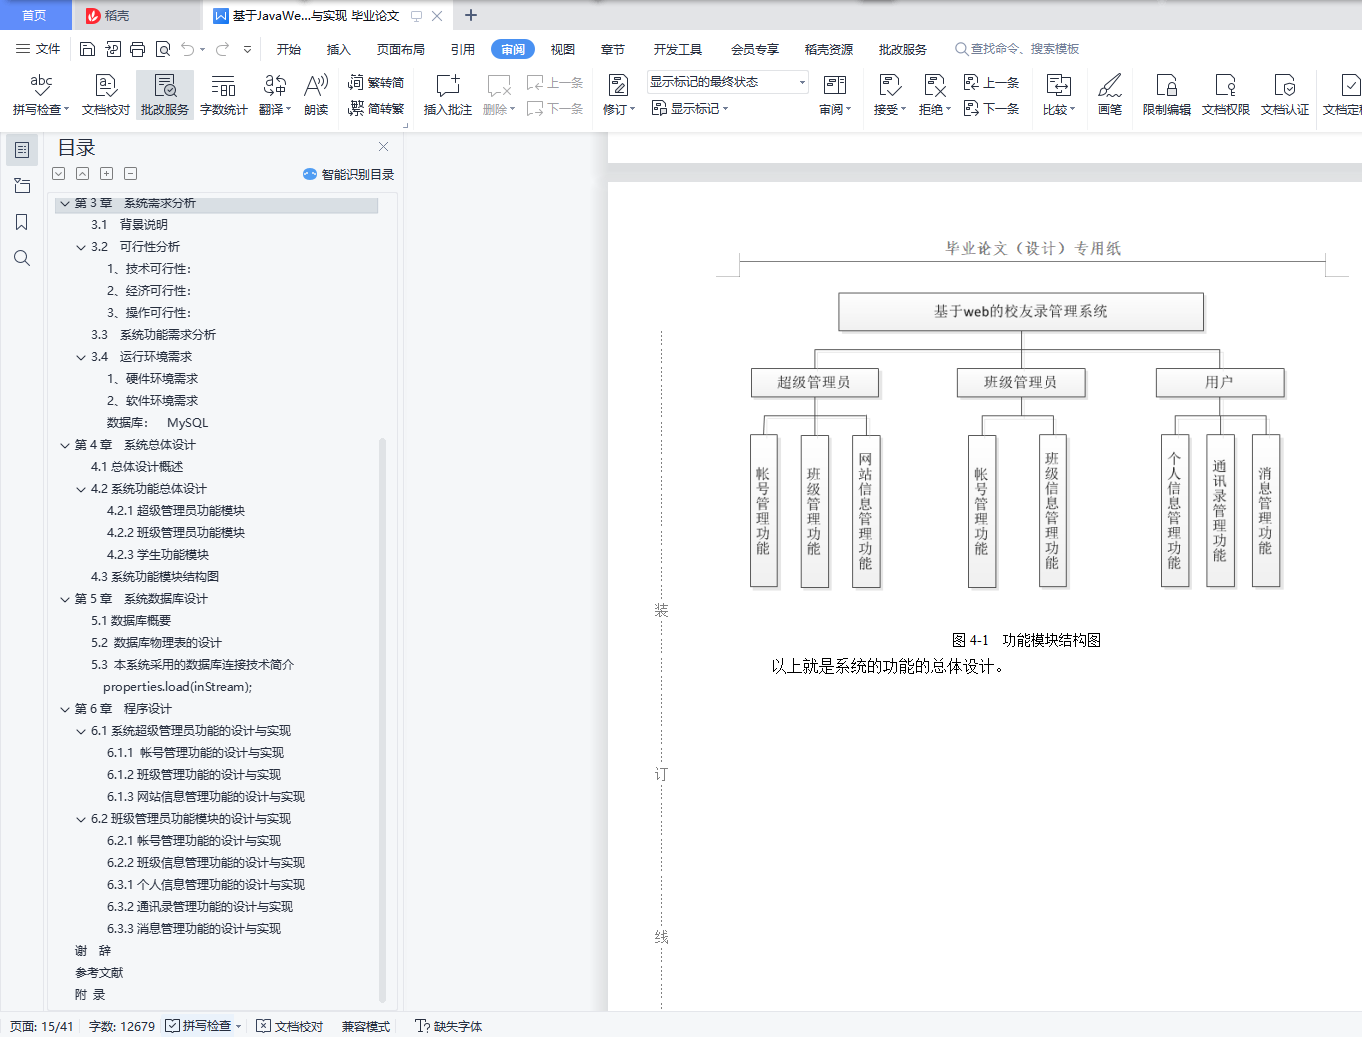The width and height of the screenshot is (1362, 1037).
Task: Insert a comment with 插入批注
Action: (448, 95)
